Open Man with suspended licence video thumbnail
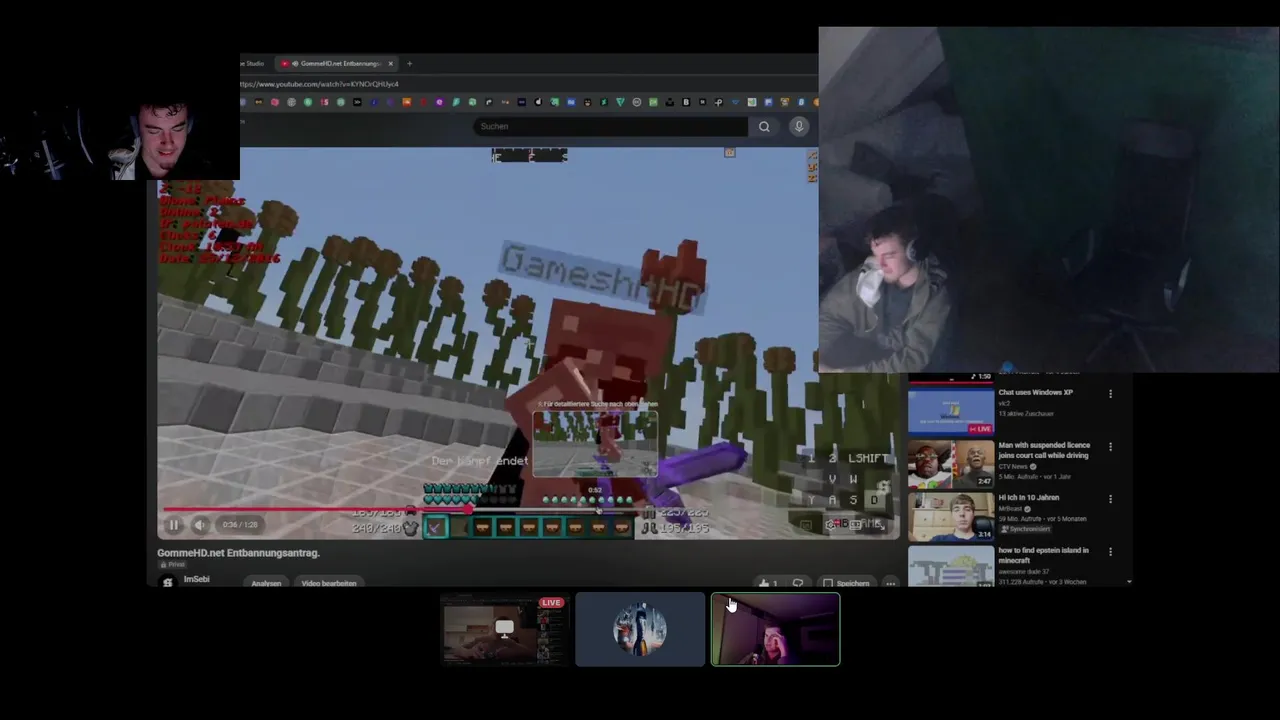 [x=951, y=464]
